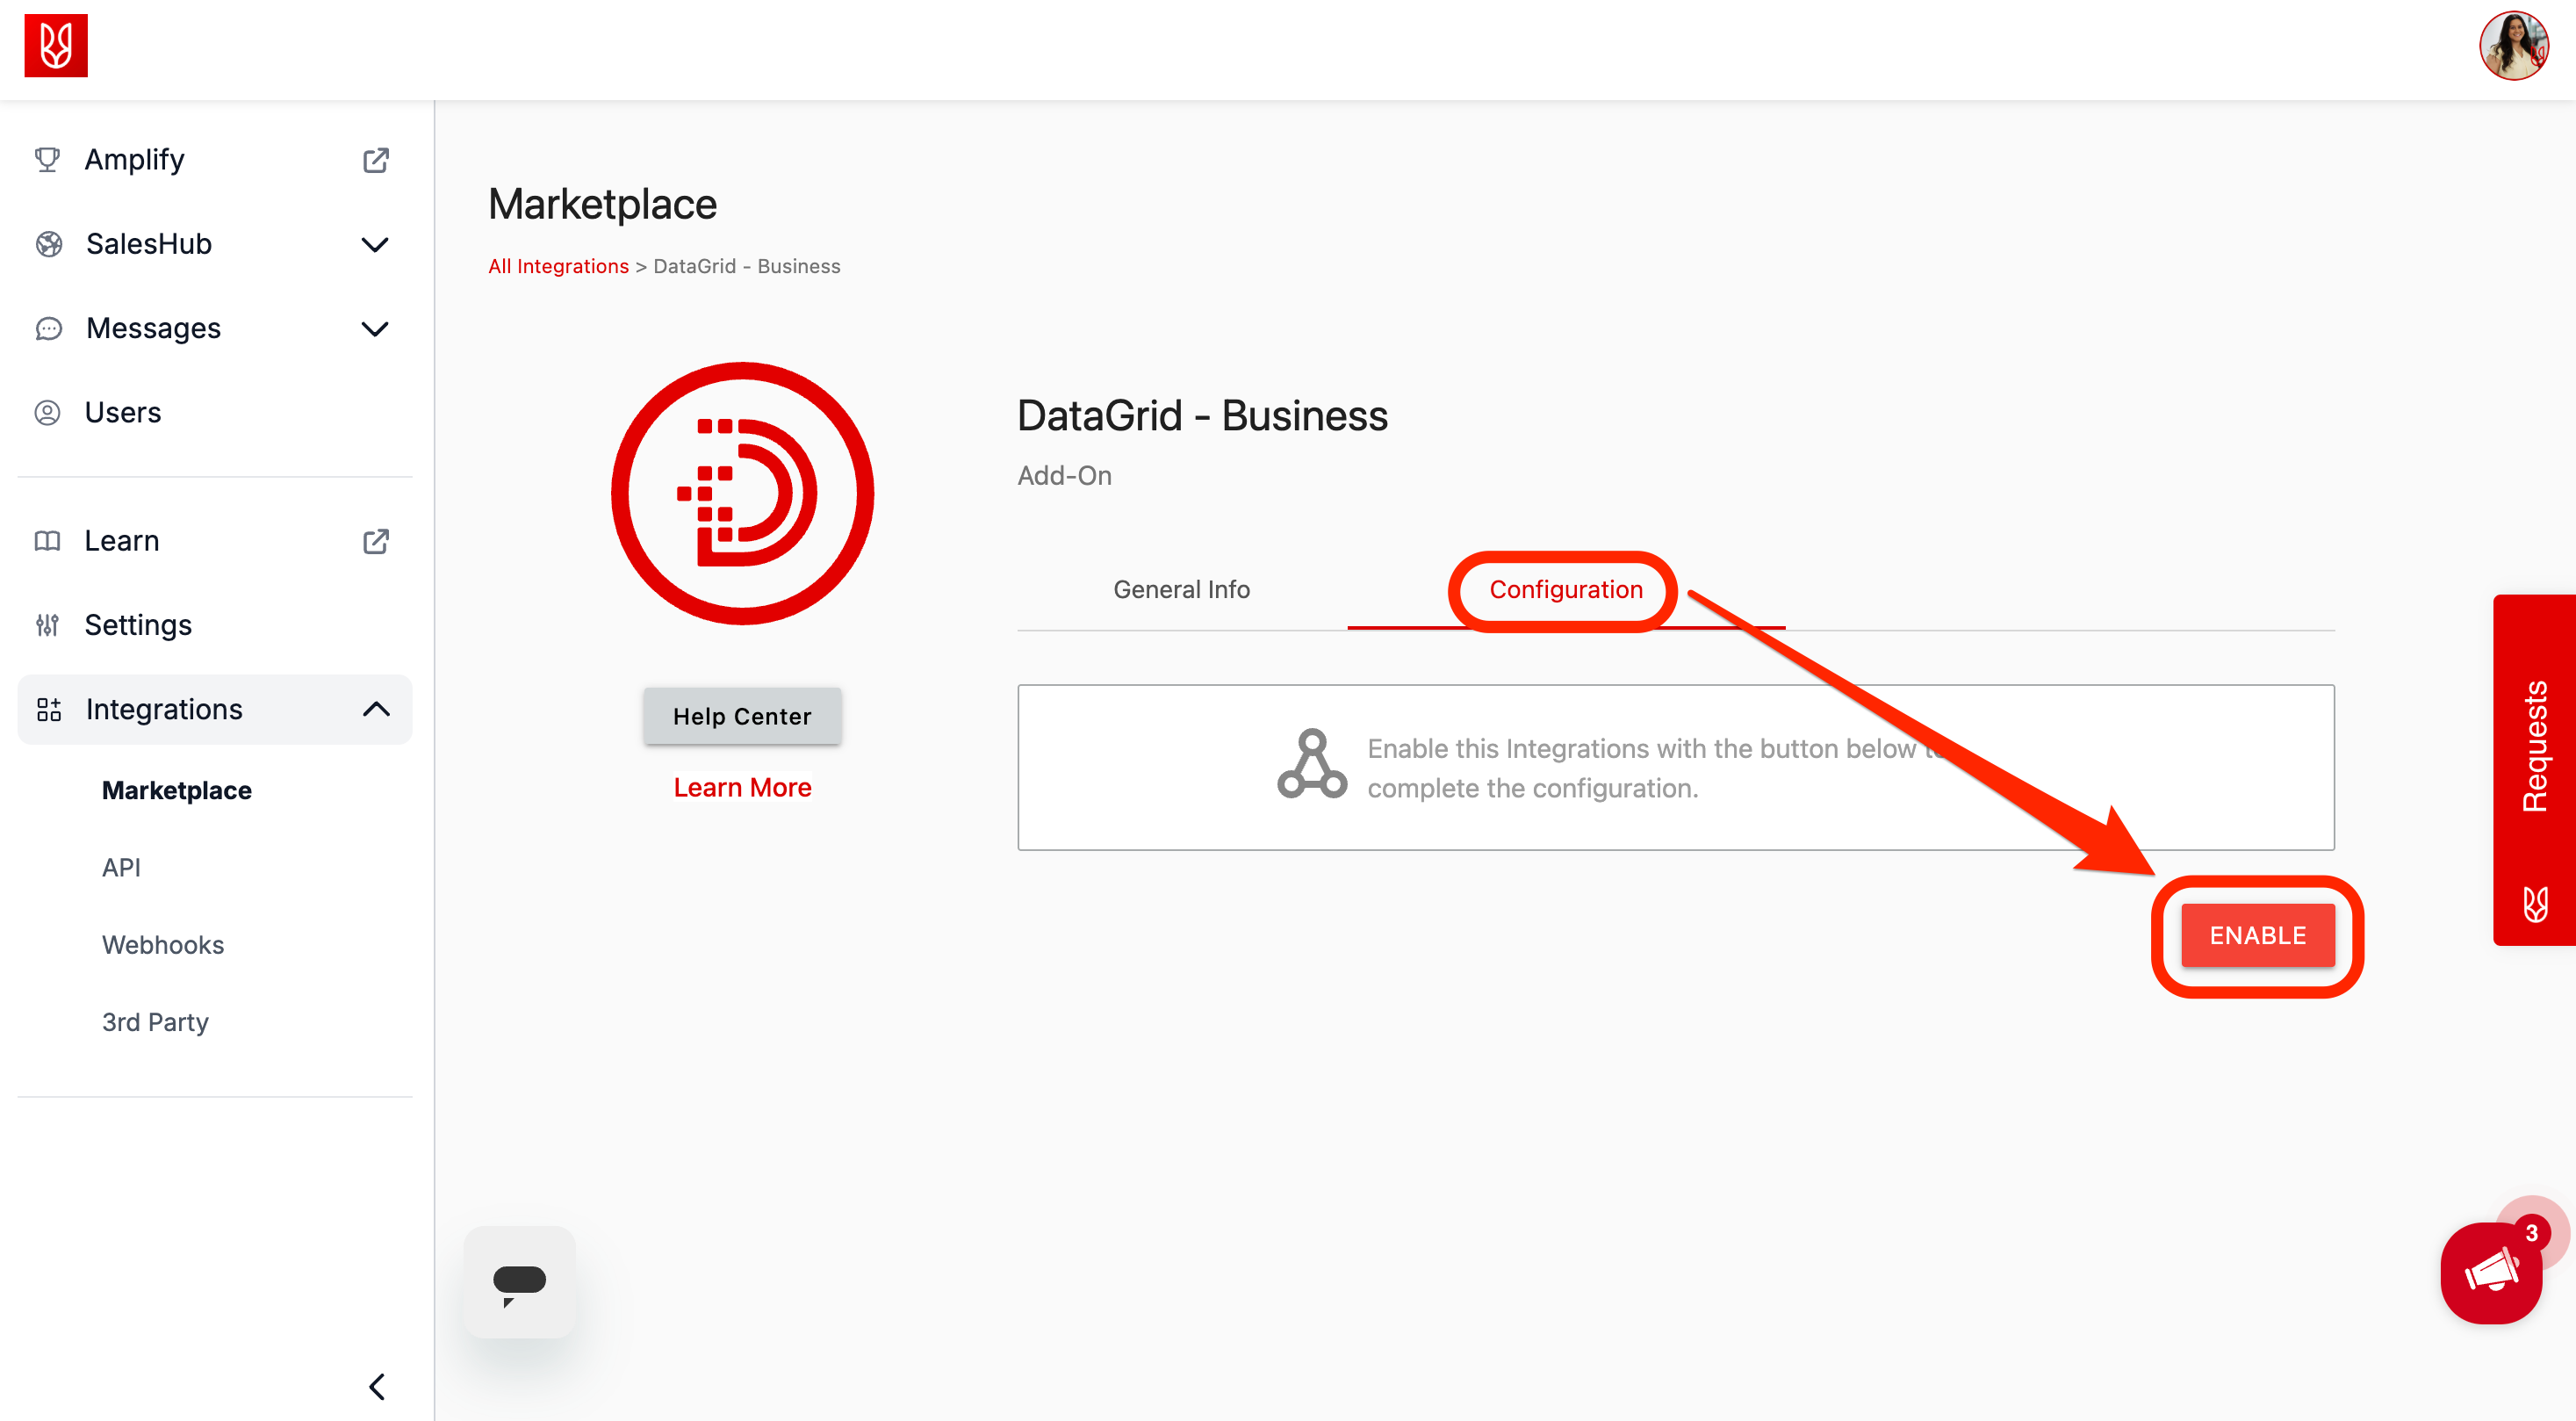
Task: Collapse the sidebar with bottom arrow
Action: [x=376, y=1386]
